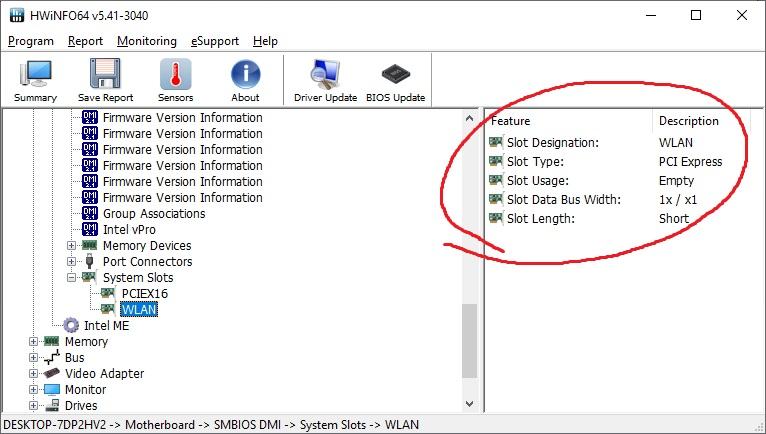Expand the Monitor node
This screenshot has width=766, height=434.
click(33, 390)
